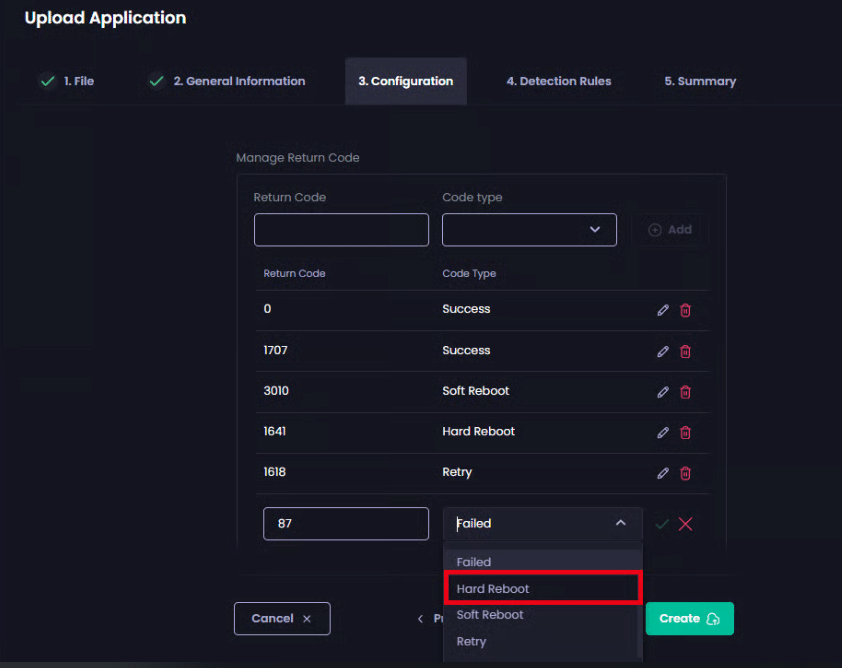842x668 pixels.
Task: Confirm edit with the green checkmark
Action: pyautogui.click(x=661, y=524)
